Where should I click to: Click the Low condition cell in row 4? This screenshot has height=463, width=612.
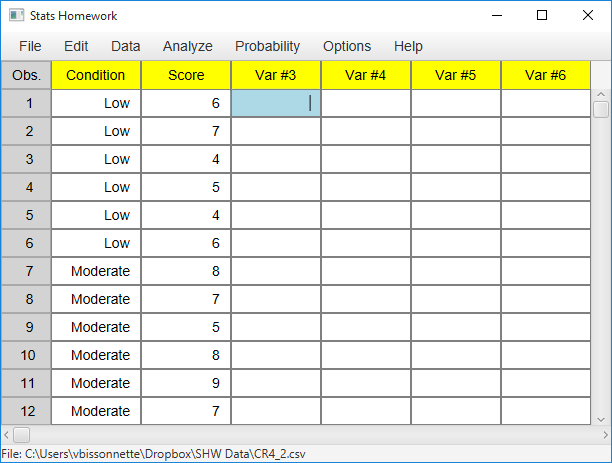(x=96, y=187)
